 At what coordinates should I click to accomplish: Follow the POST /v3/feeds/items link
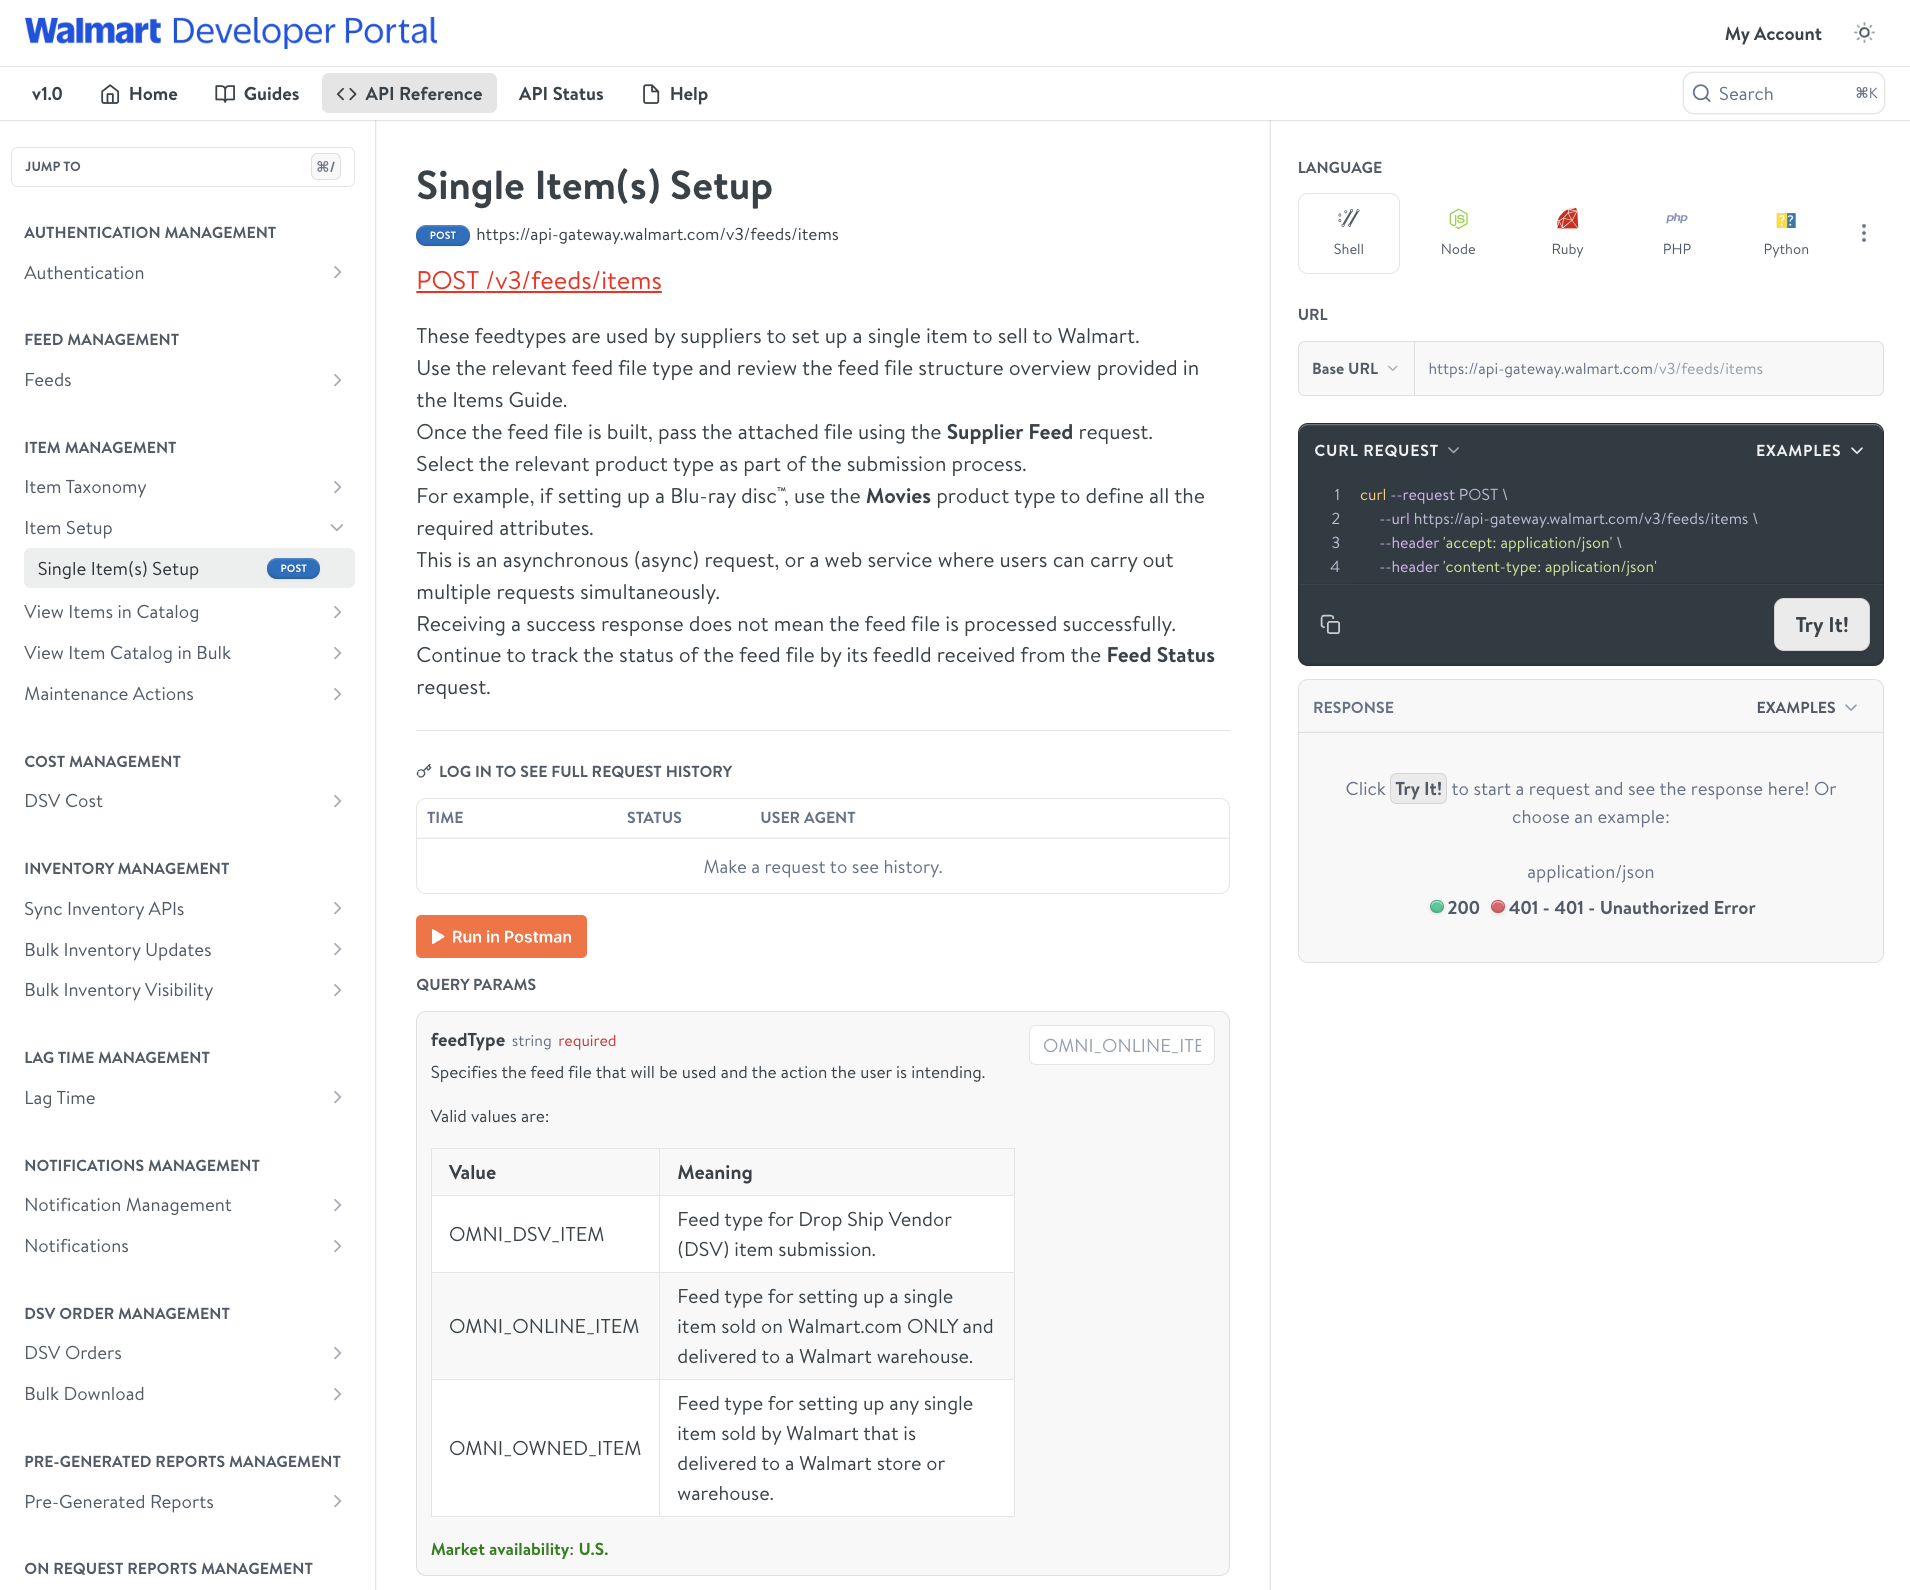click(539, 281)
